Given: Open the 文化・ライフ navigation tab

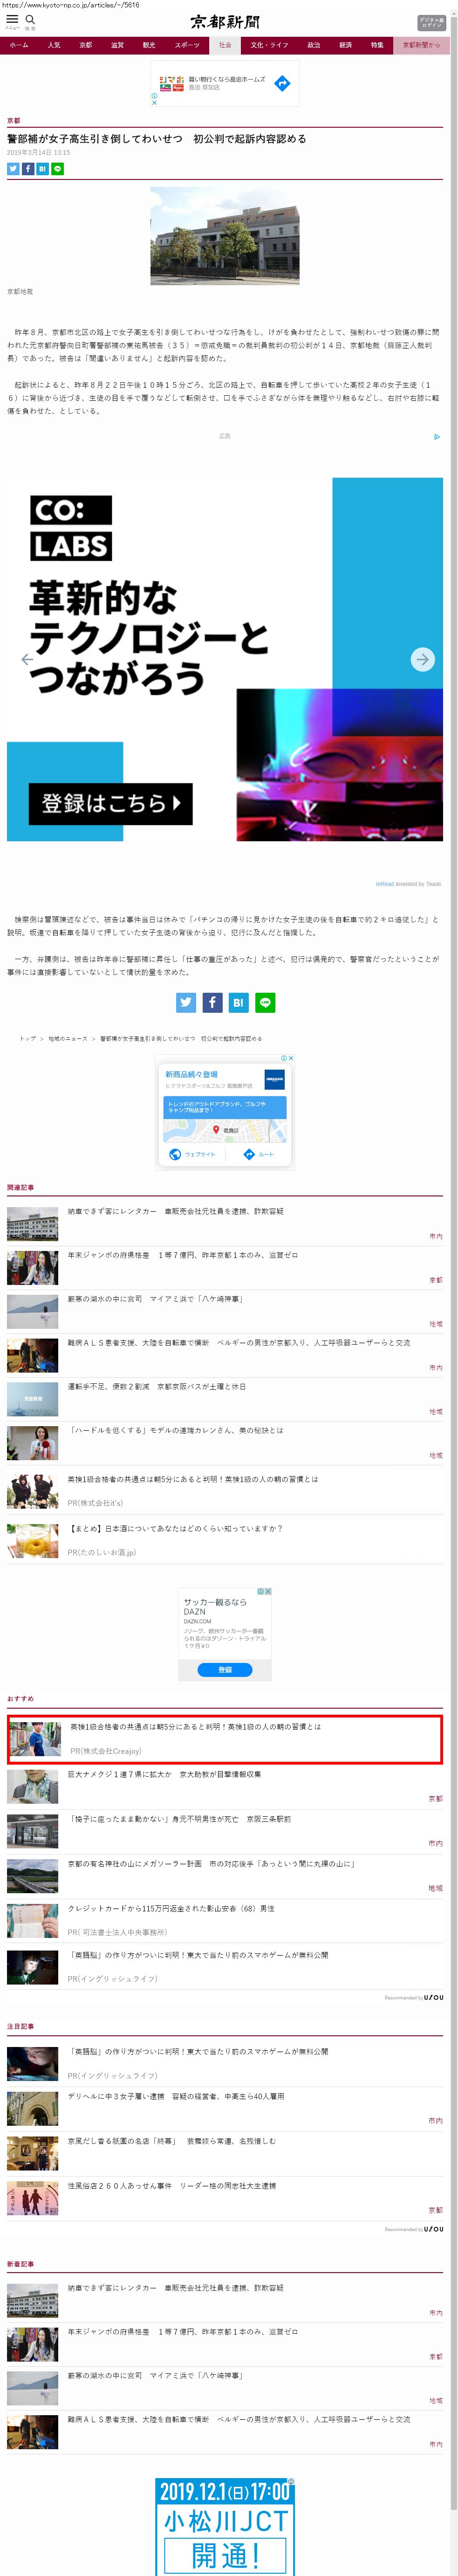Looking at the screenshot, I should (269, 45).
